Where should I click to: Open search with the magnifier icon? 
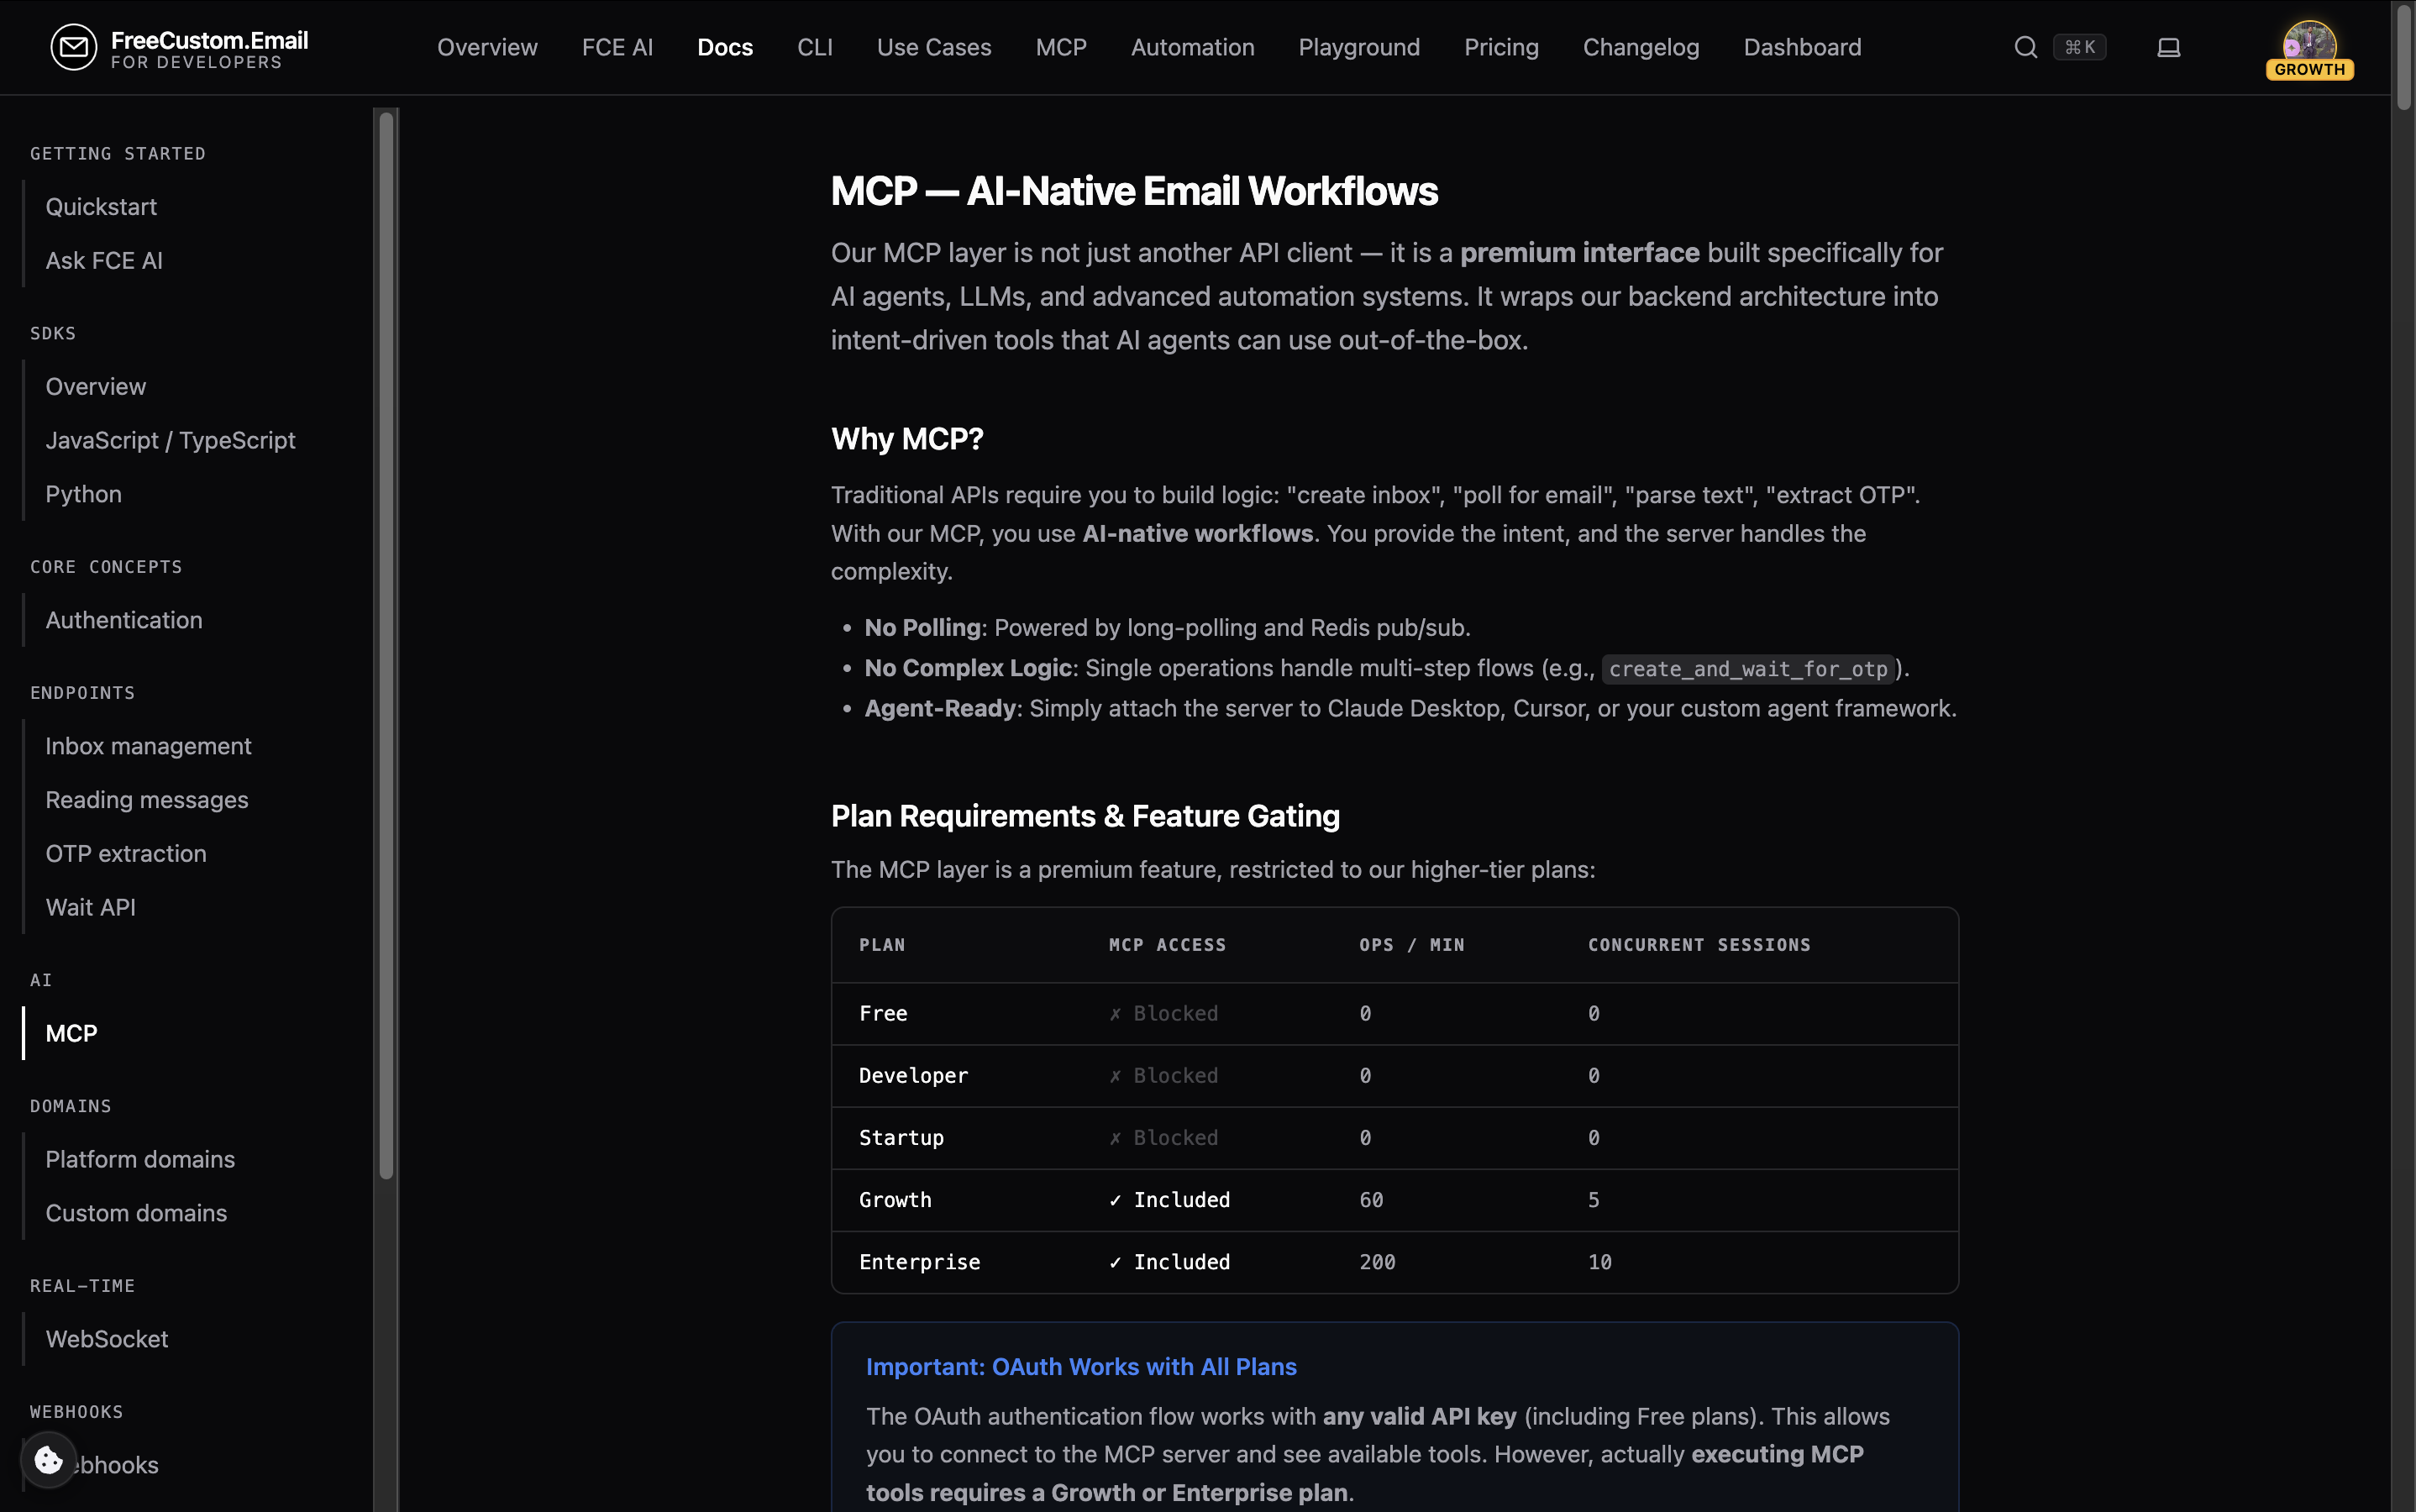[x=2026, y=47]
